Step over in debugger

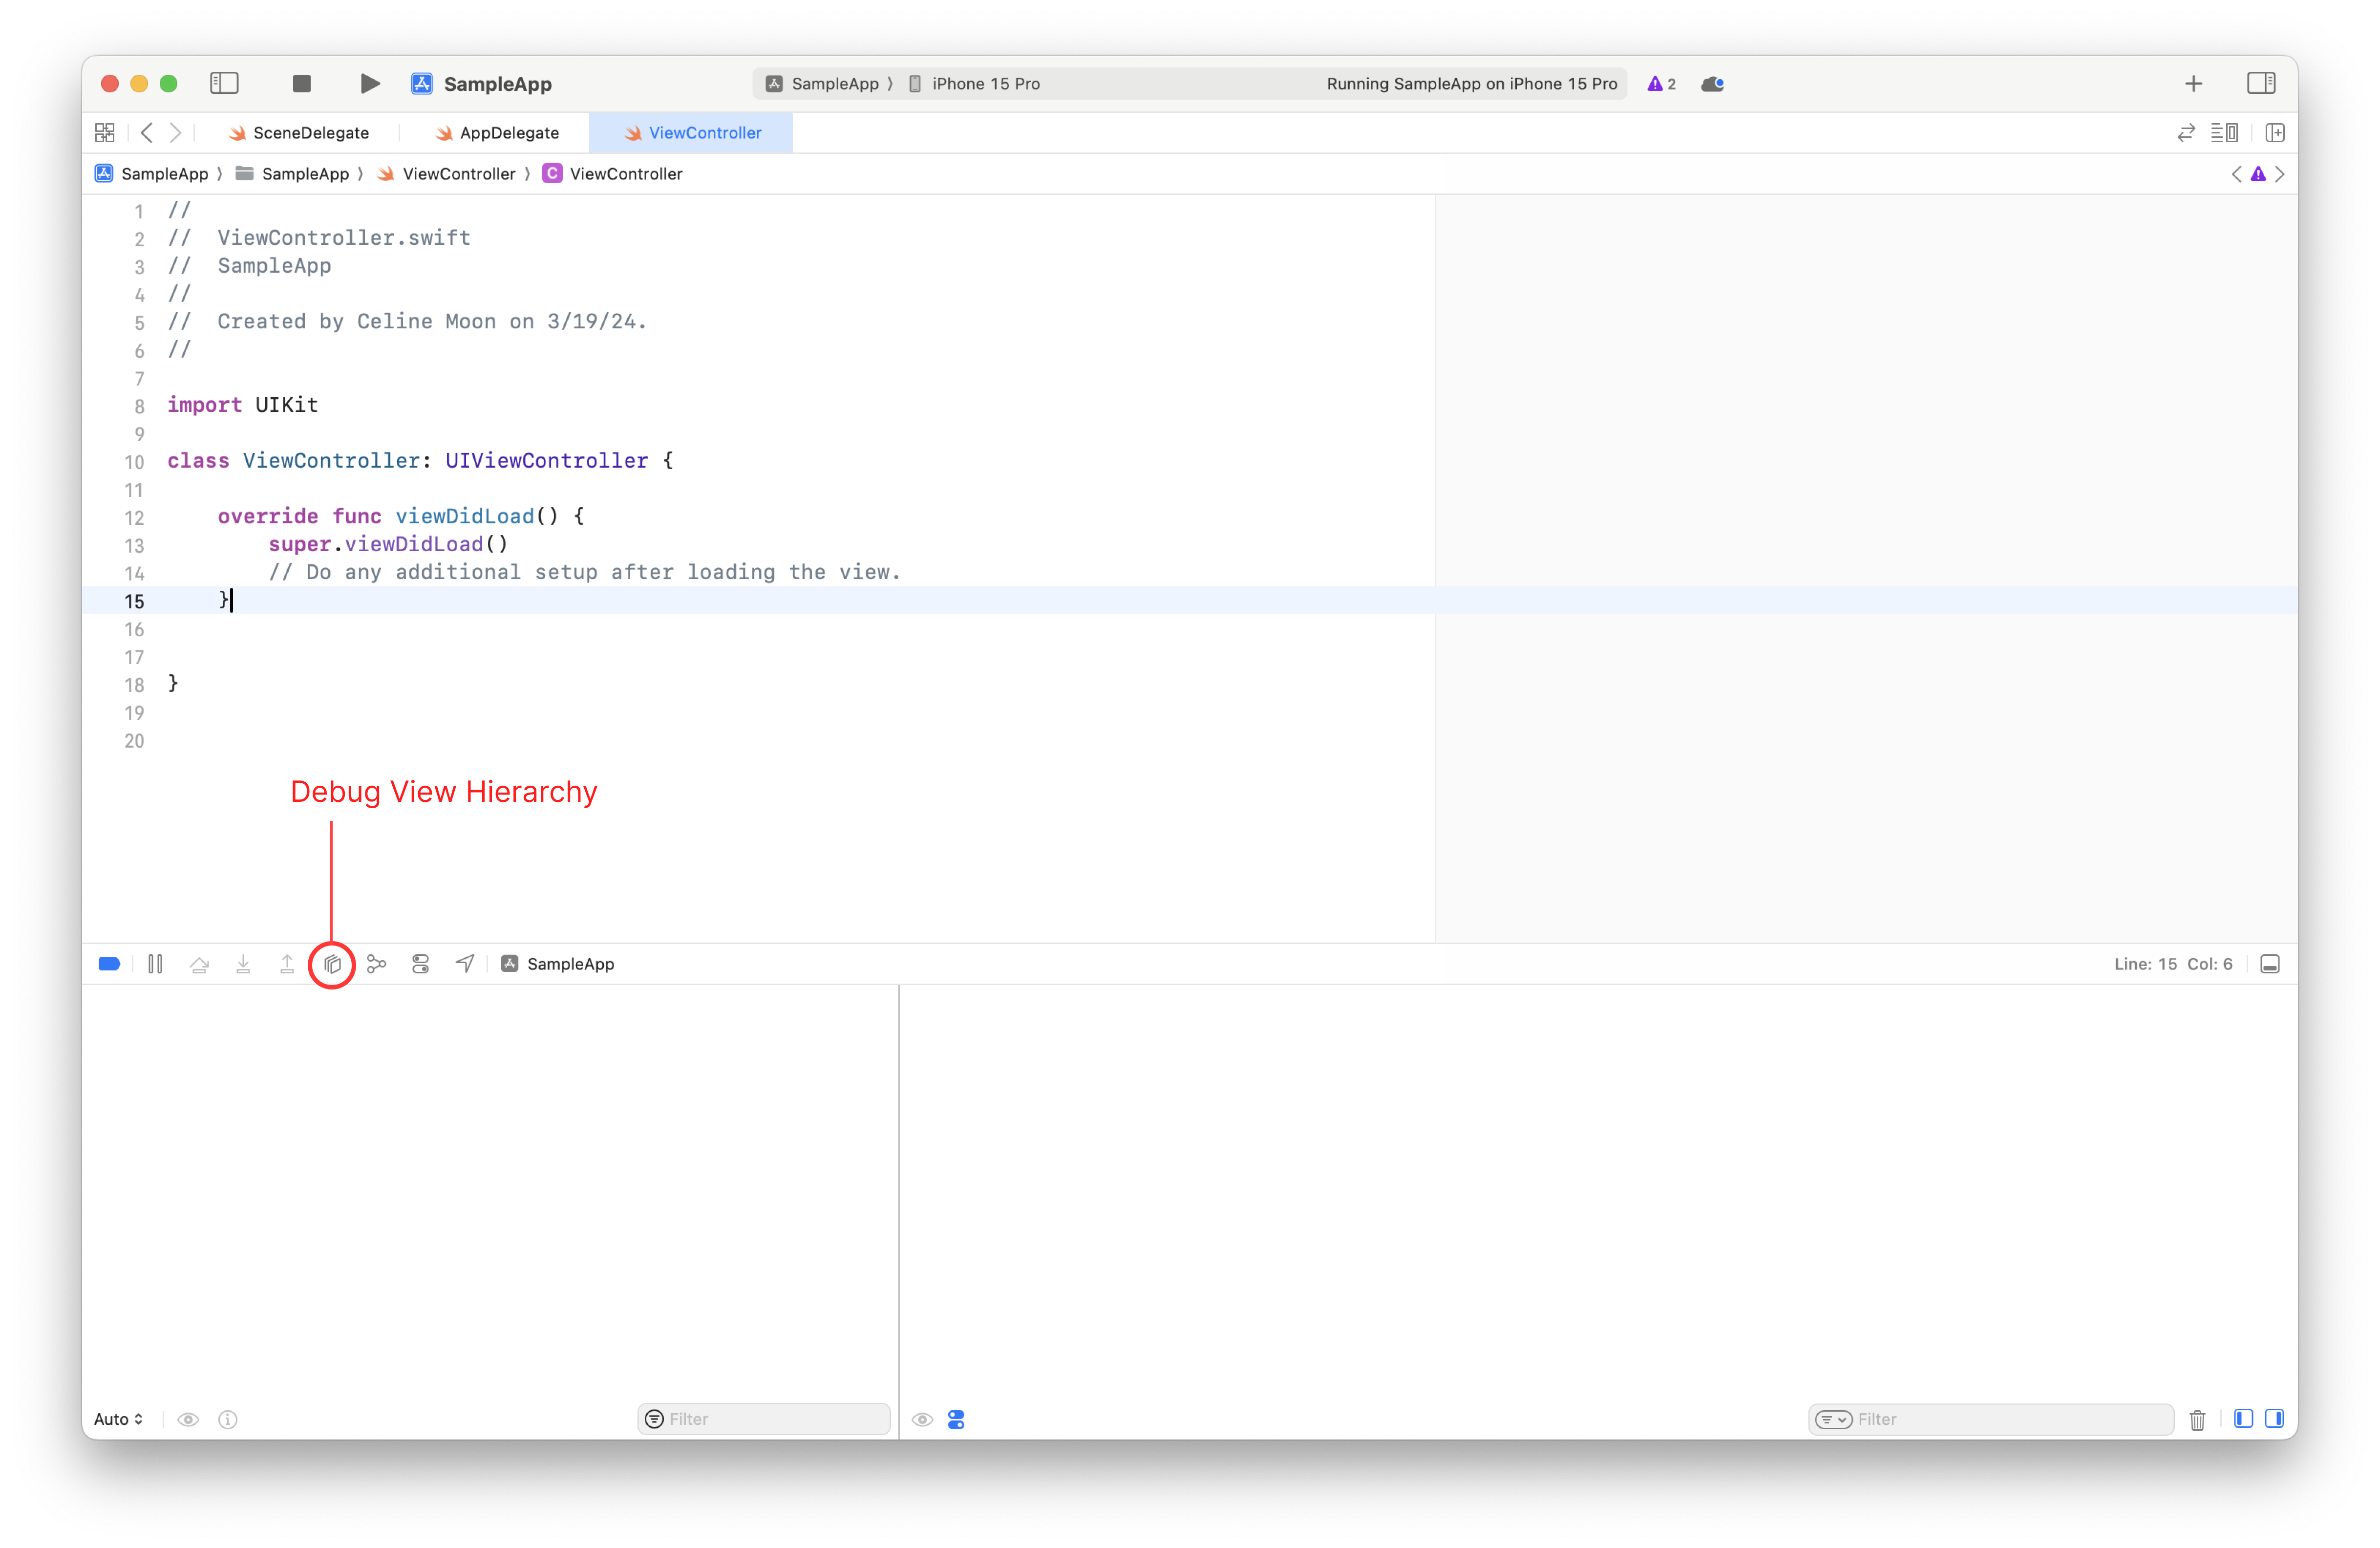199,964
